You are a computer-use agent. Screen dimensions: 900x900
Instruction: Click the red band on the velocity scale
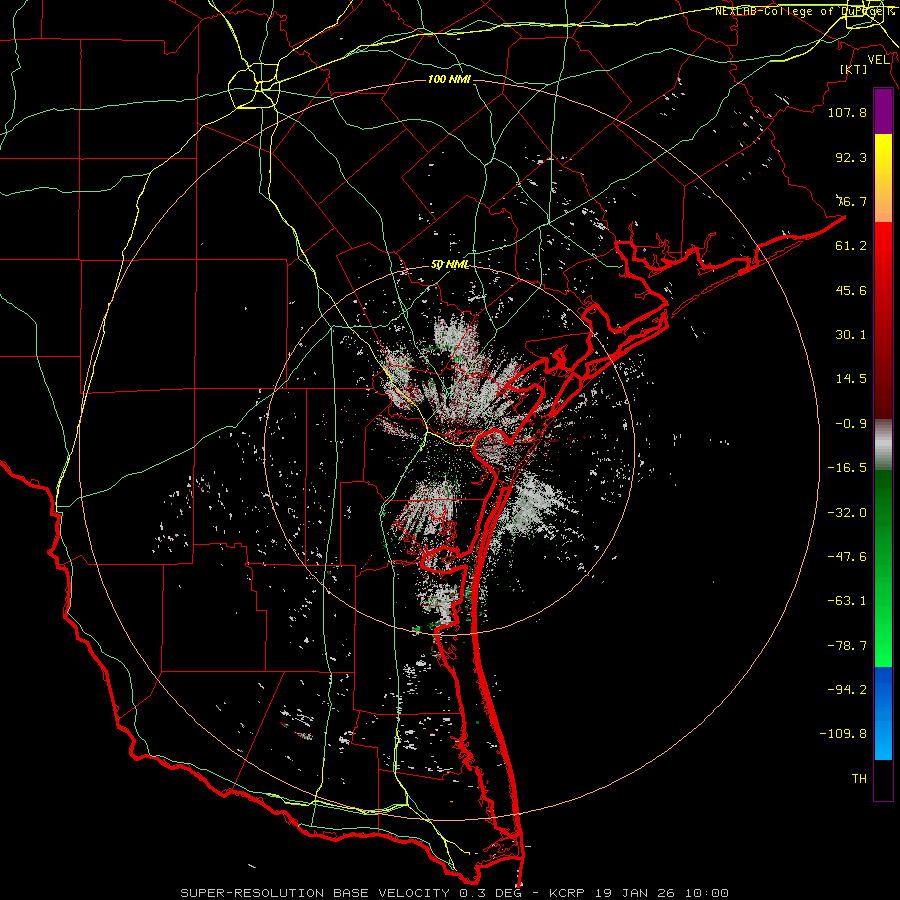[x=883, y=320]
